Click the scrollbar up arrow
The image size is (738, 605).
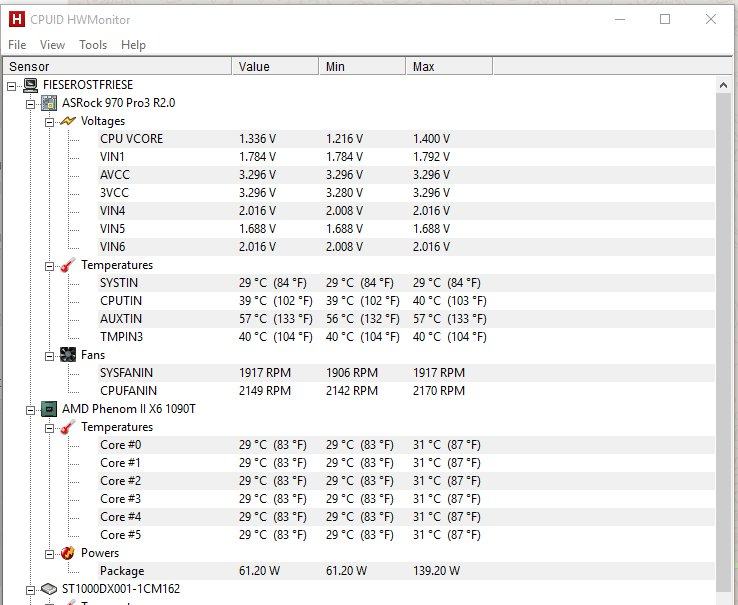click(723, 85)
